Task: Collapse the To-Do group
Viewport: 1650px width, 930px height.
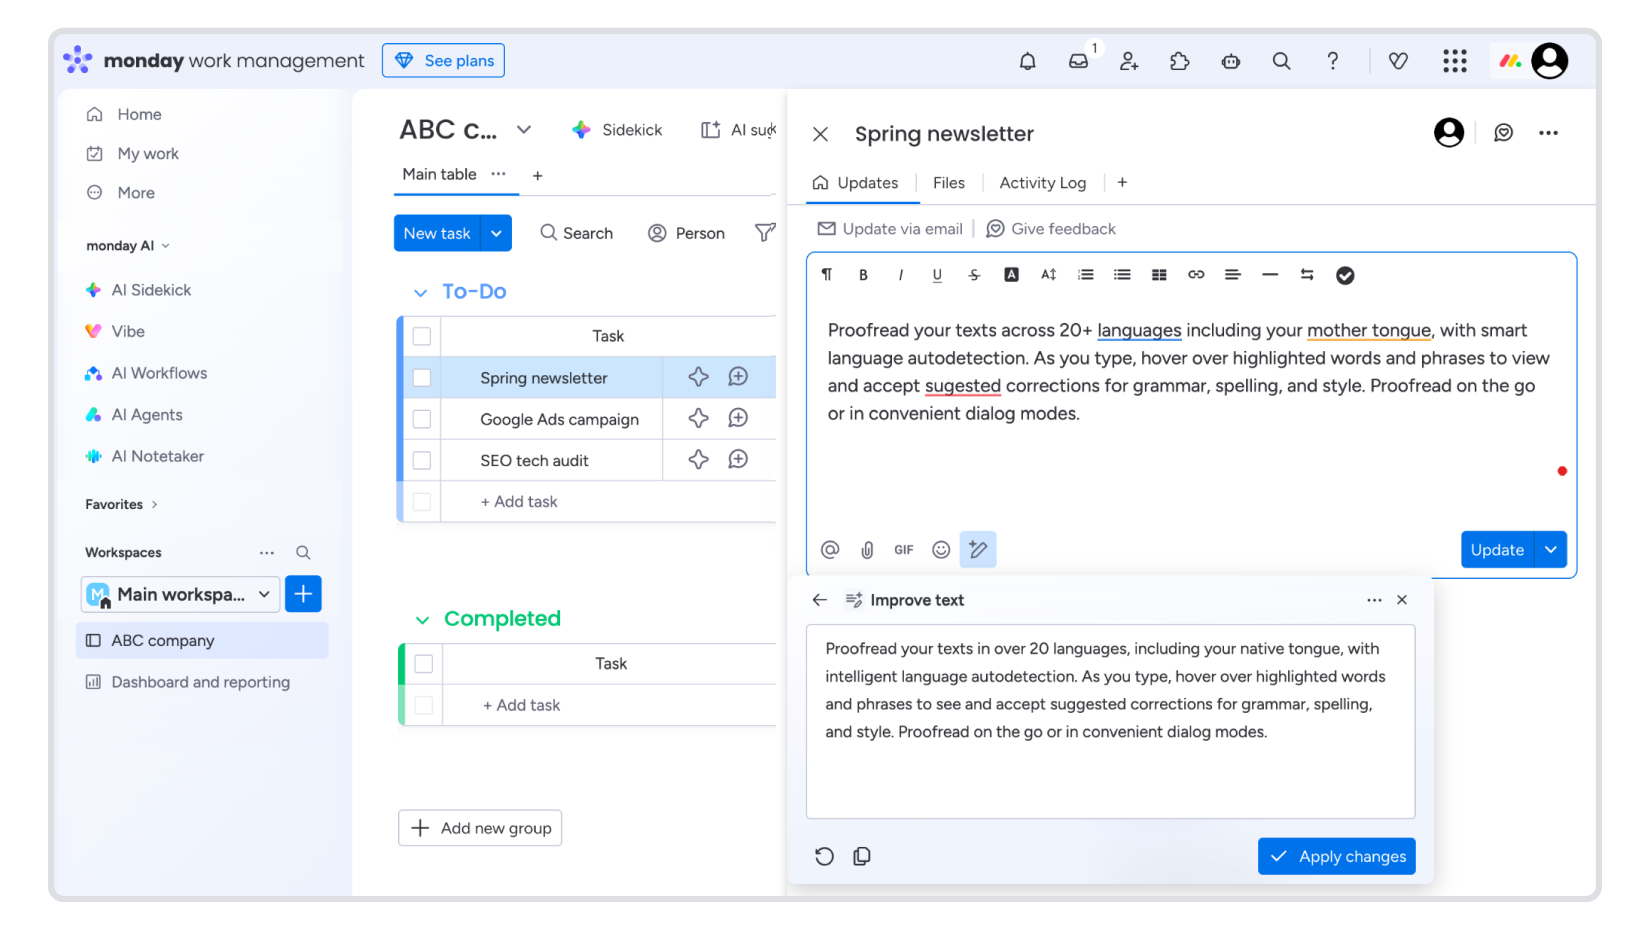Action: (x=421, y=293)
